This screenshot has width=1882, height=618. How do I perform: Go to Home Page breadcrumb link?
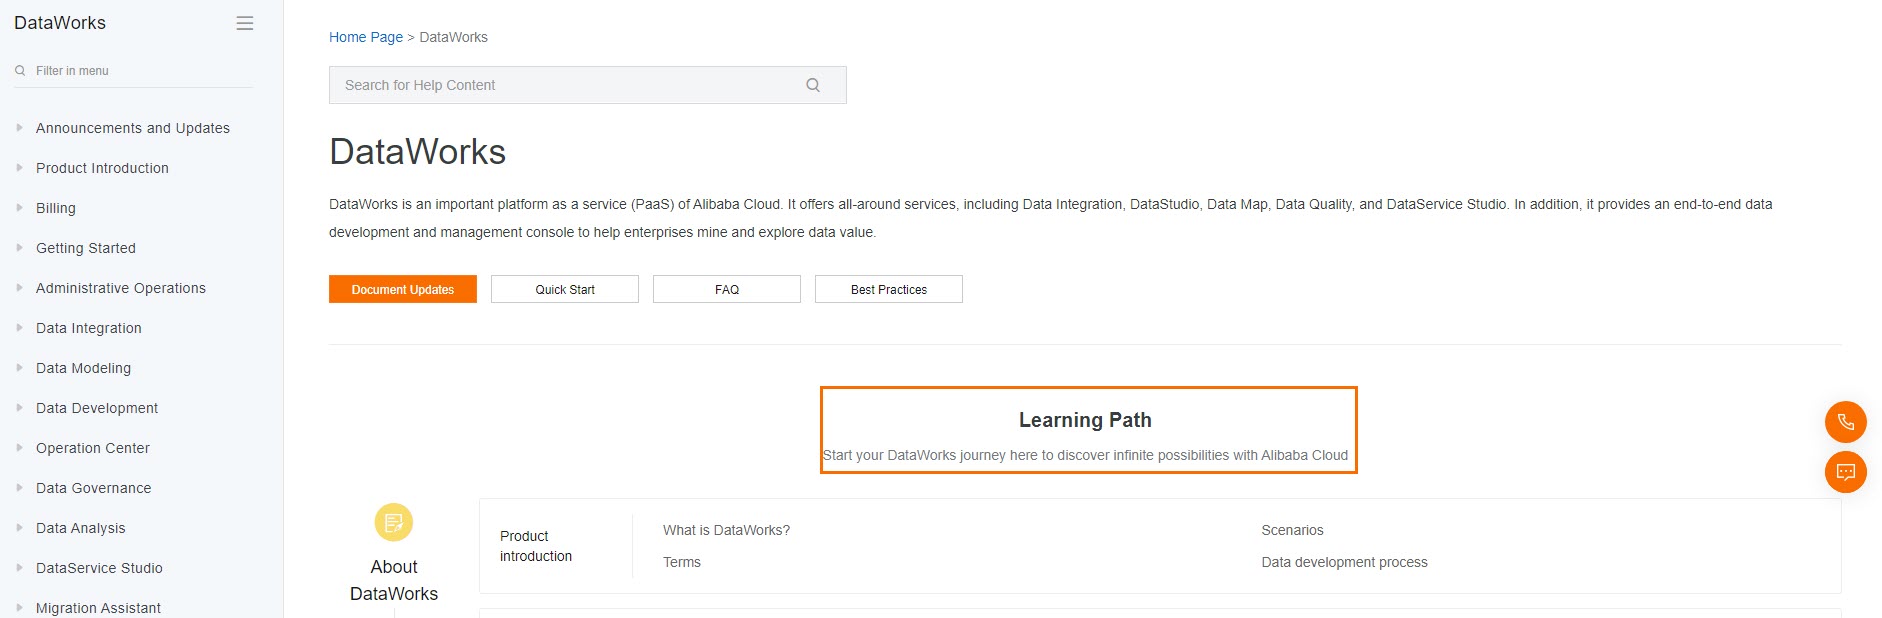366,37
